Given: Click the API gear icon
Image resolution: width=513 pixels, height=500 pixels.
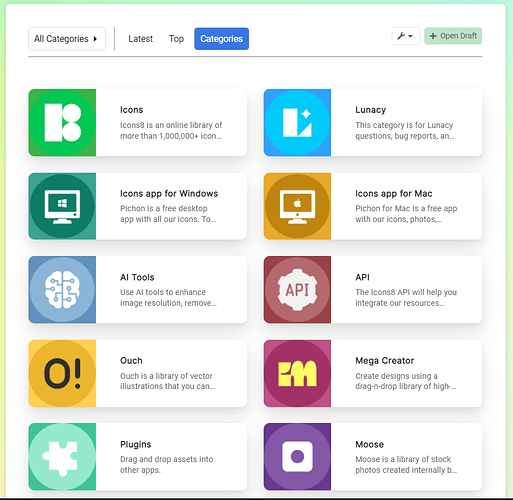Looking at the screenshot, I should pos(297,290).
